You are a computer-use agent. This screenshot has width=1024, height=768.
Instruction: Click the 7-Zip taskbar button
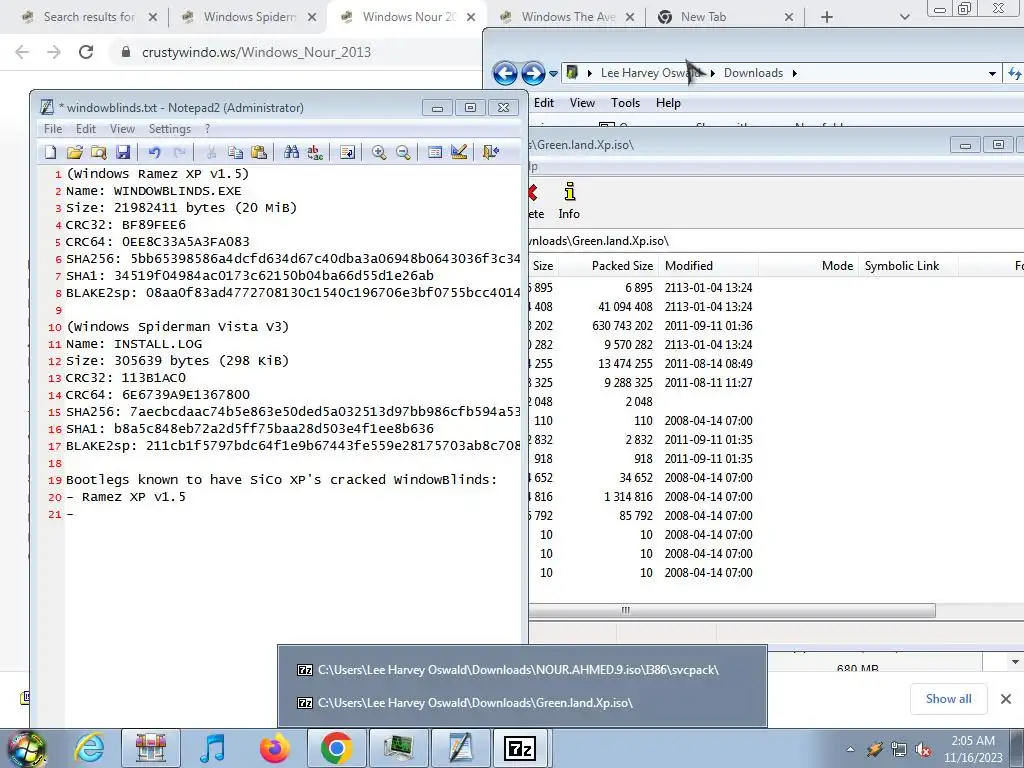520,748
